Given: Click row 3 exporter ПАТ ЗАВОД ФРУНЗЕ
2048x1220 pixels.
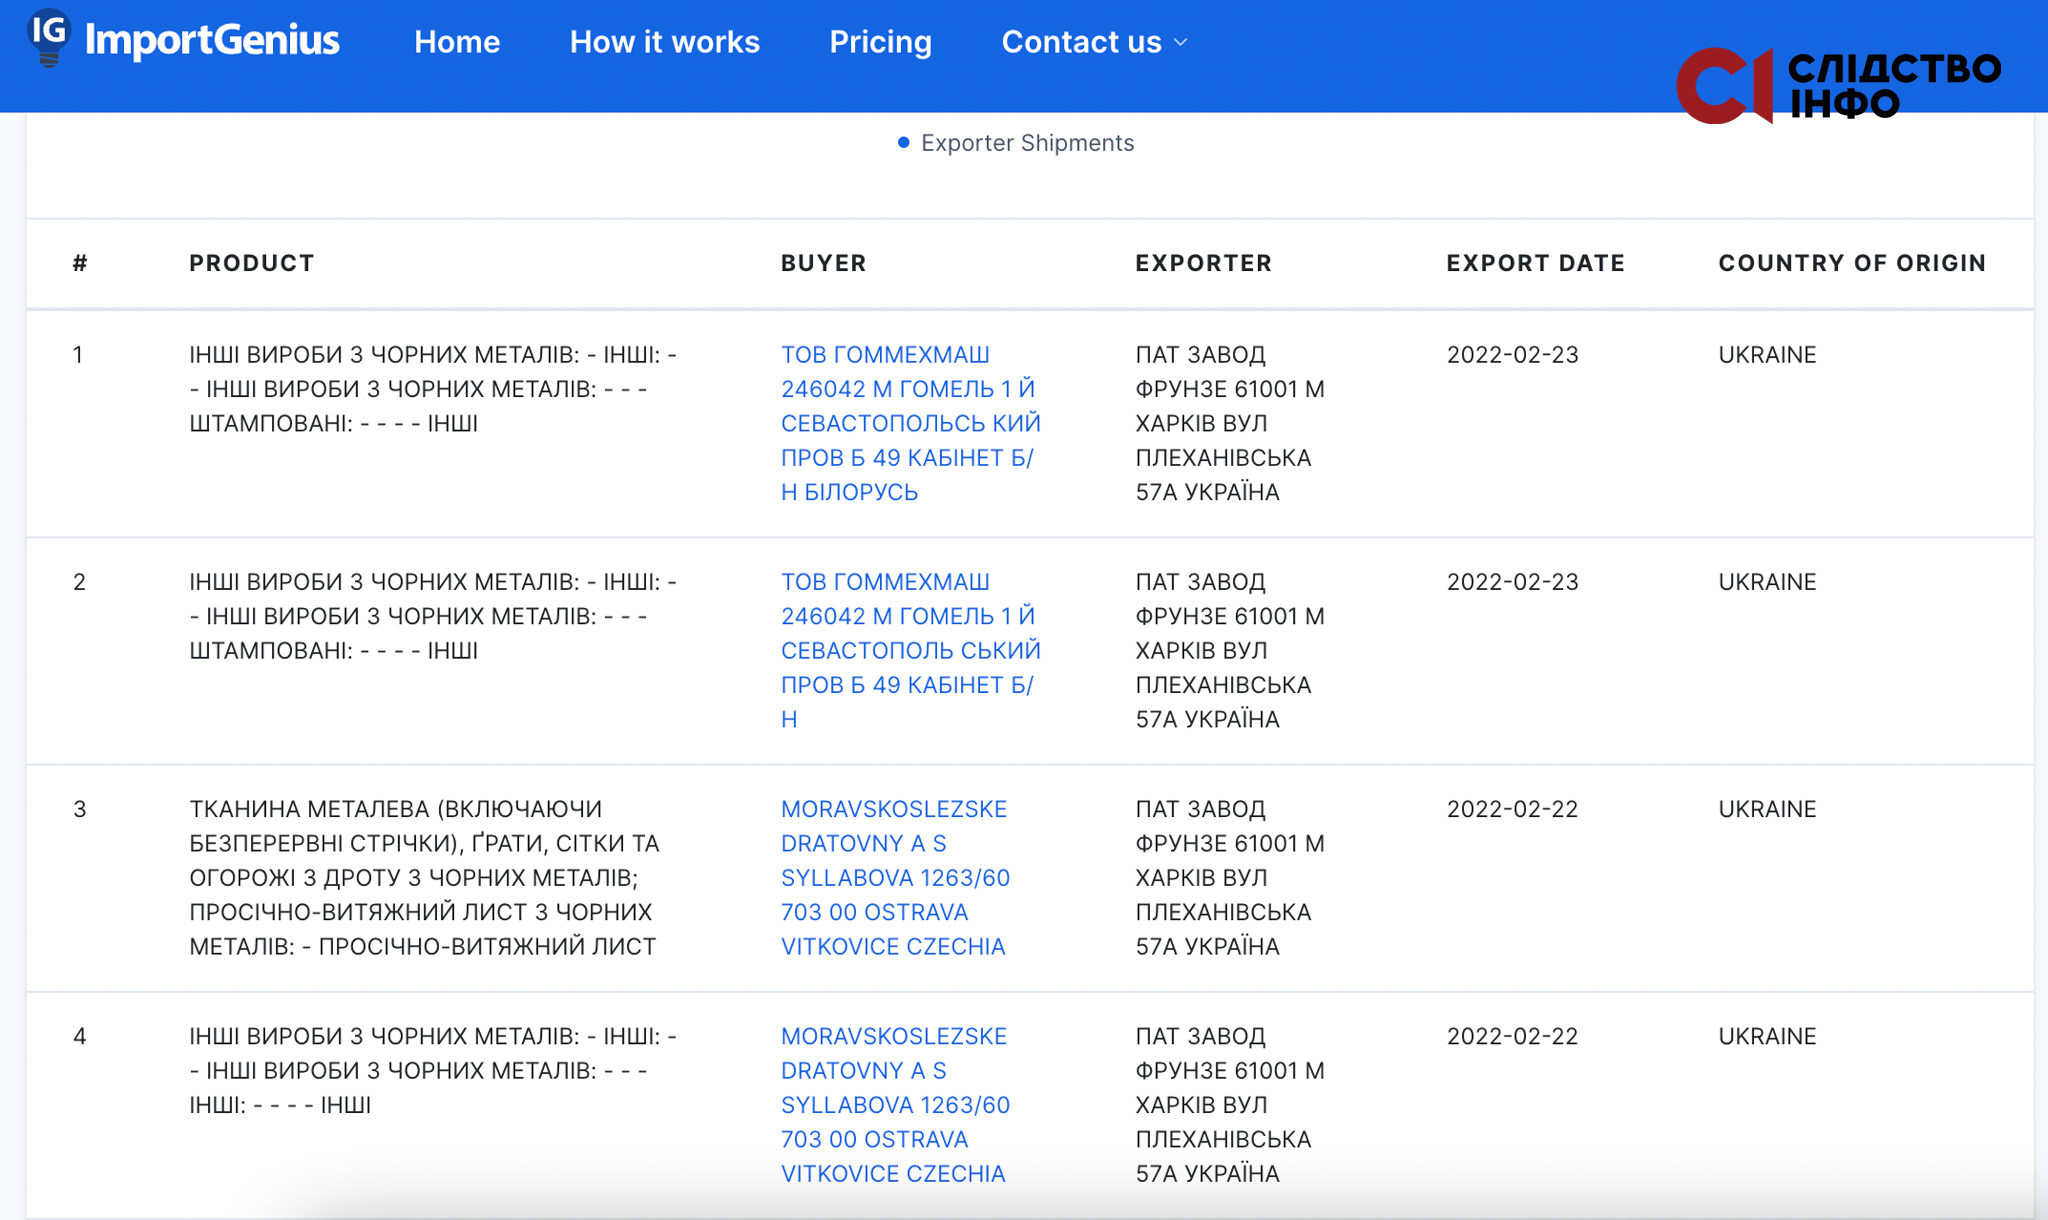Looking at the screenshot, I should [1230, 877].
